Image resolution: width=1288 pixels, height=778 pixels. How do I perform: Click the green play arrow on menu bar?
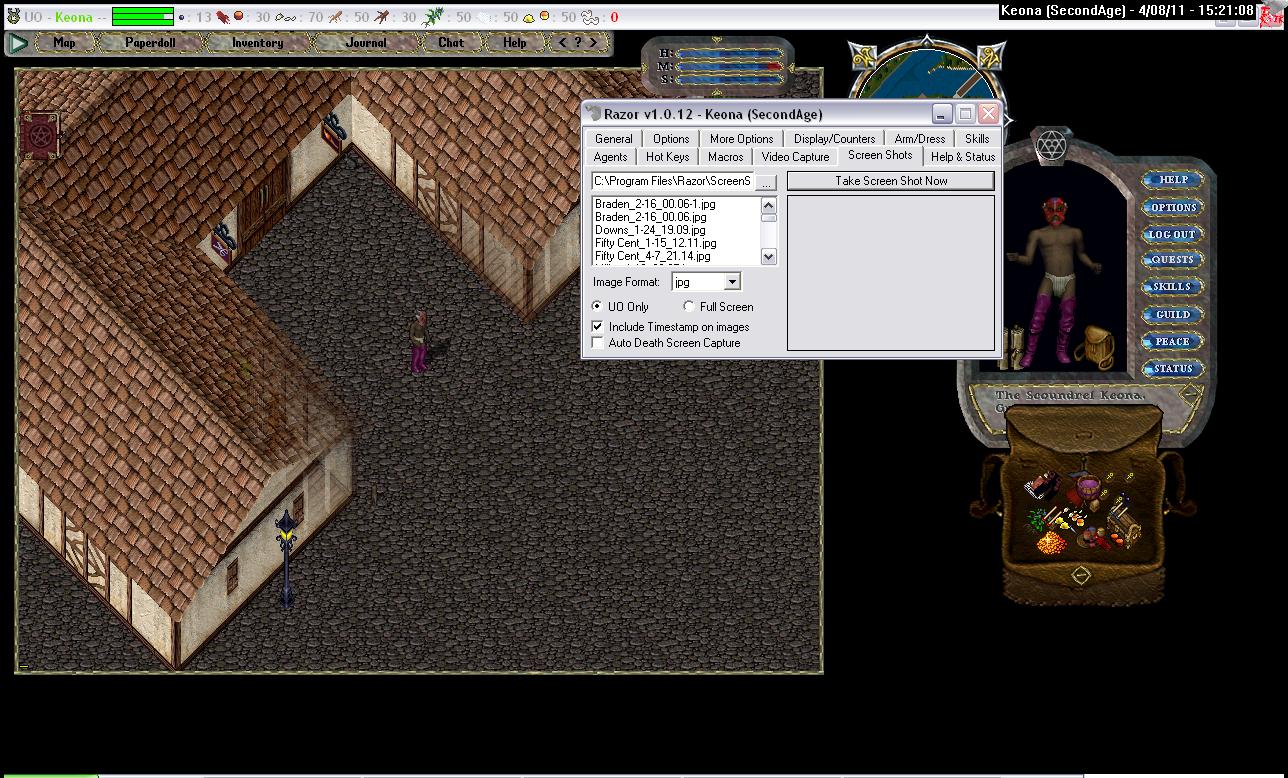pos(18,43)
